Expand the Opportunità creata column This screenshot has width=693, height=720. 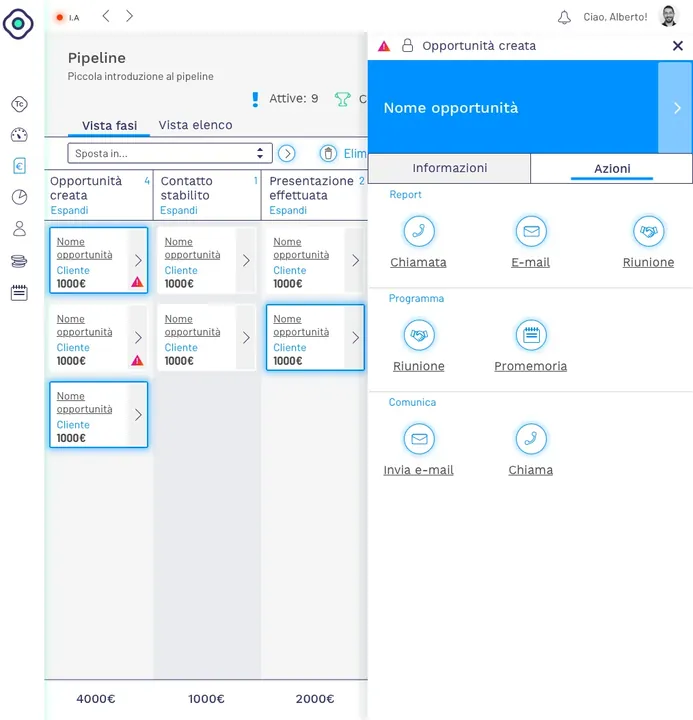click(x=69, y=210)
